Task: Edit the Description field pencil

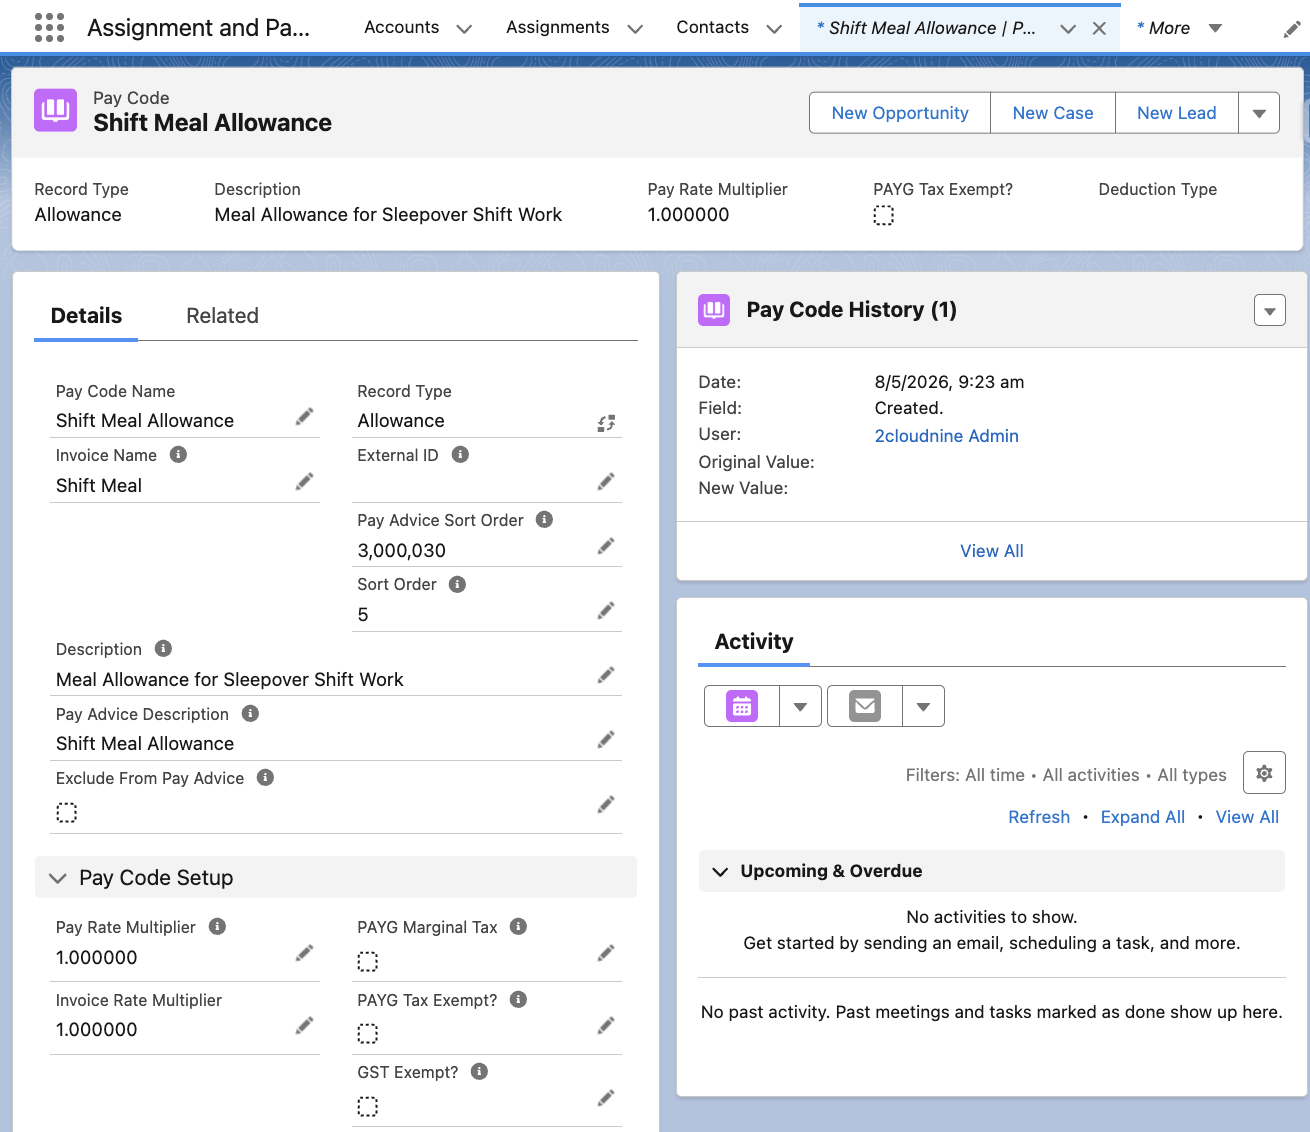Action: [x=606, y=675]
